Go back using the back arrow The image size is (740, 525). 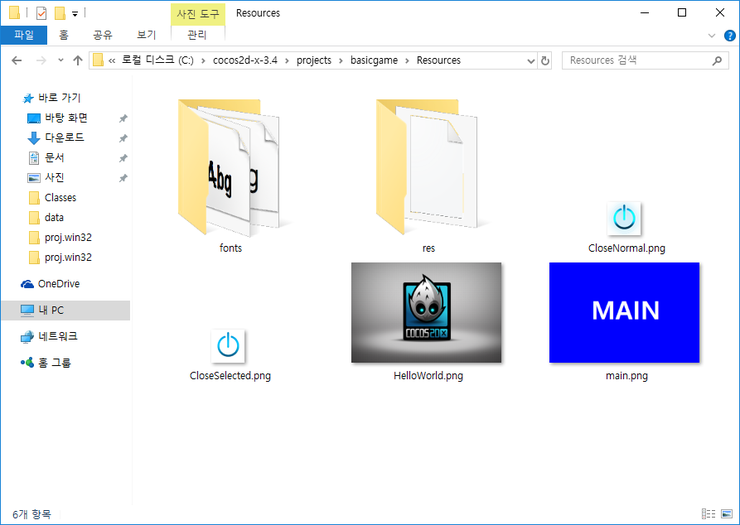pos(17,60)
